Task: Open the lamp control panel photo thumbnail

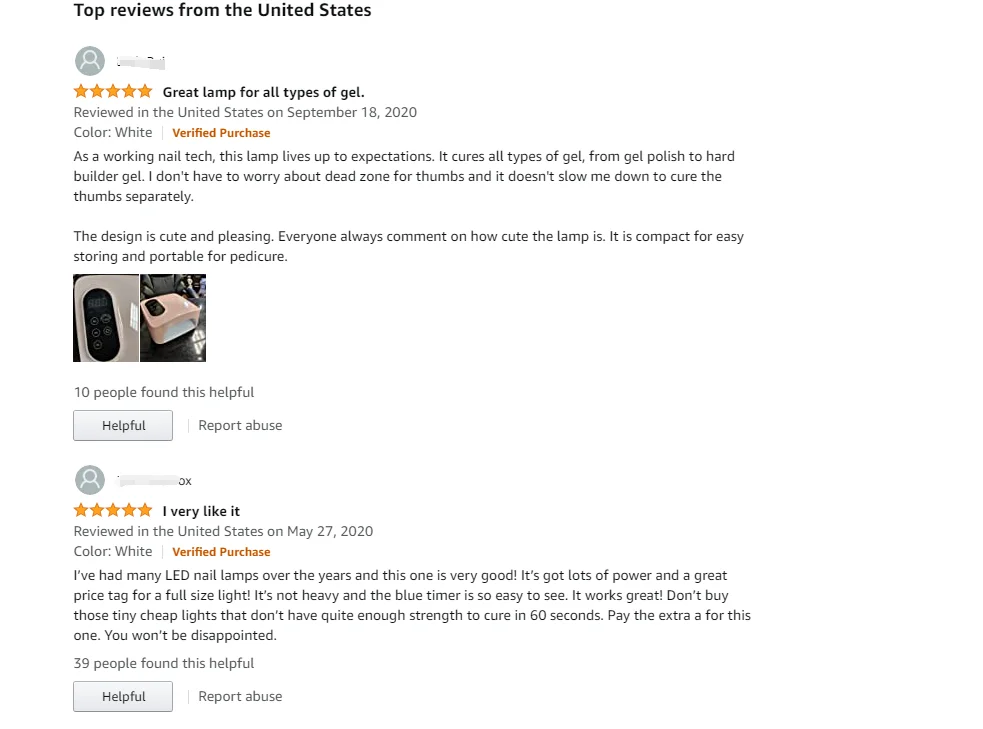Action: click(x=106, y=318)
